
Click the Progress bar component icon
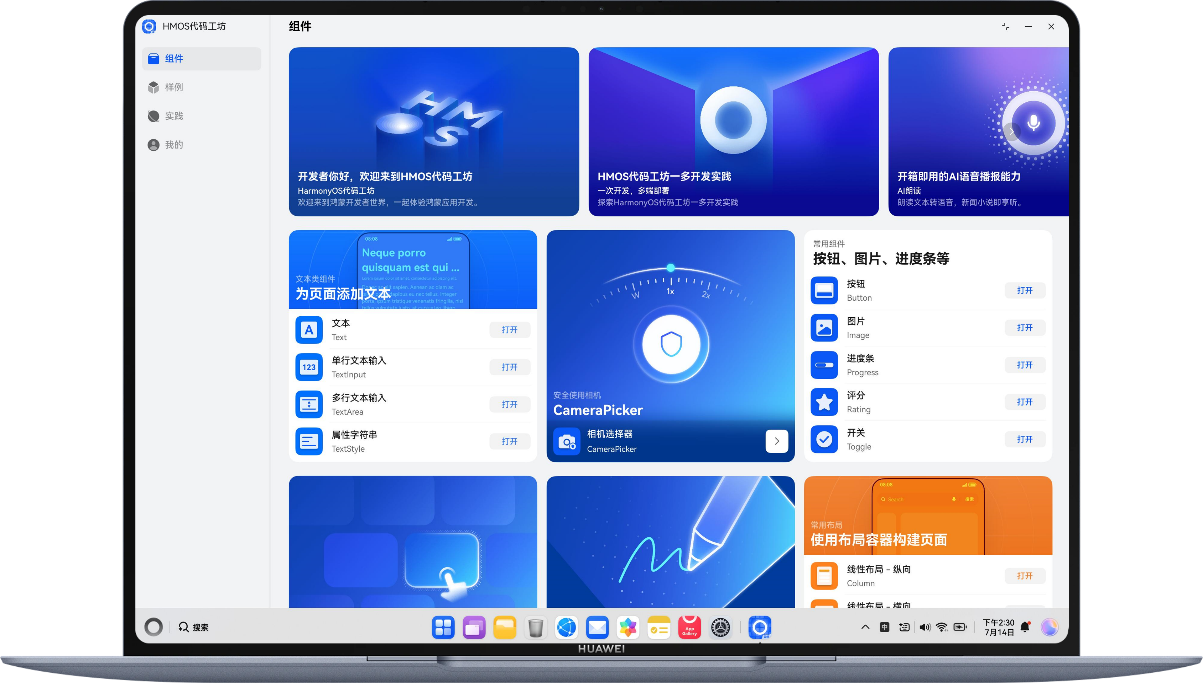pyautogui.click(x=823, y=364)
